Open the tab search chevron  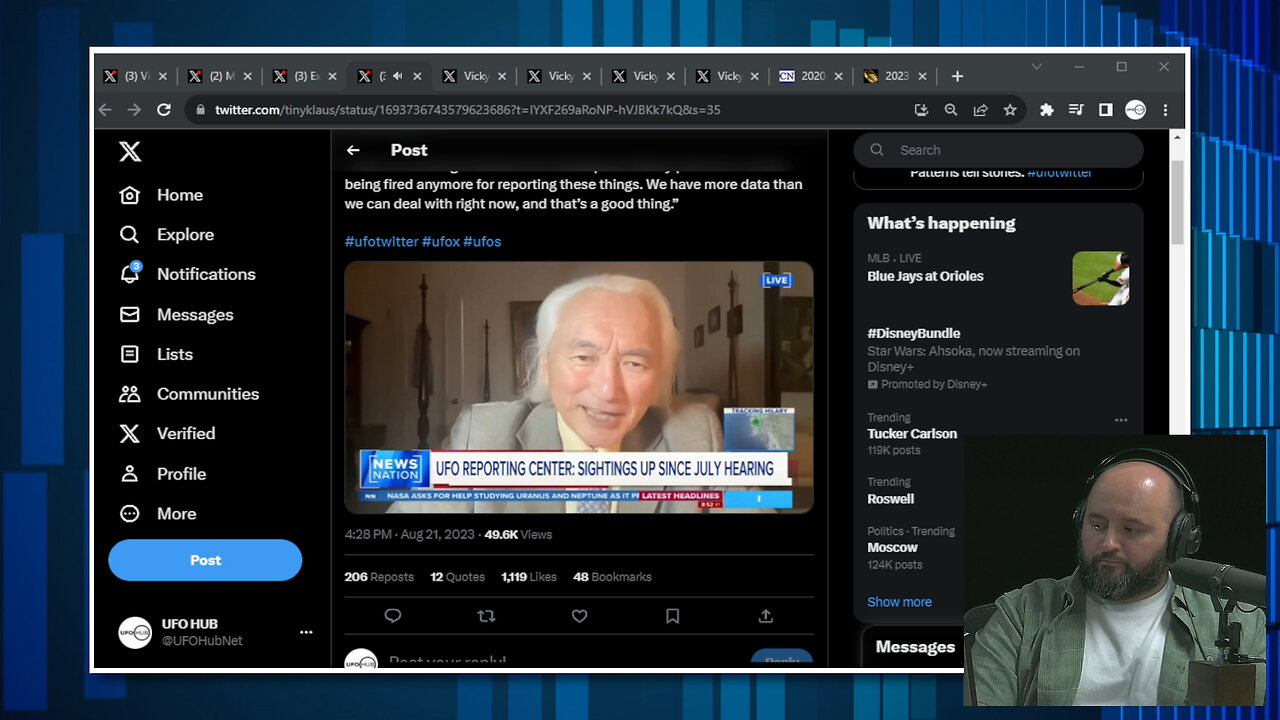point(1036,67)
